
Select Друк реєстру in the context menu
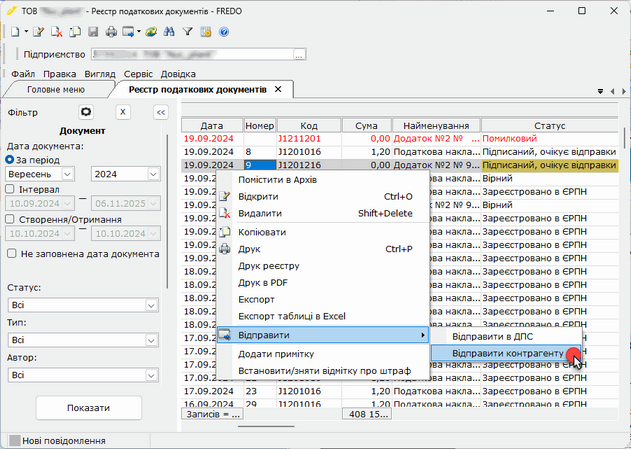click(x=323, y=266)
